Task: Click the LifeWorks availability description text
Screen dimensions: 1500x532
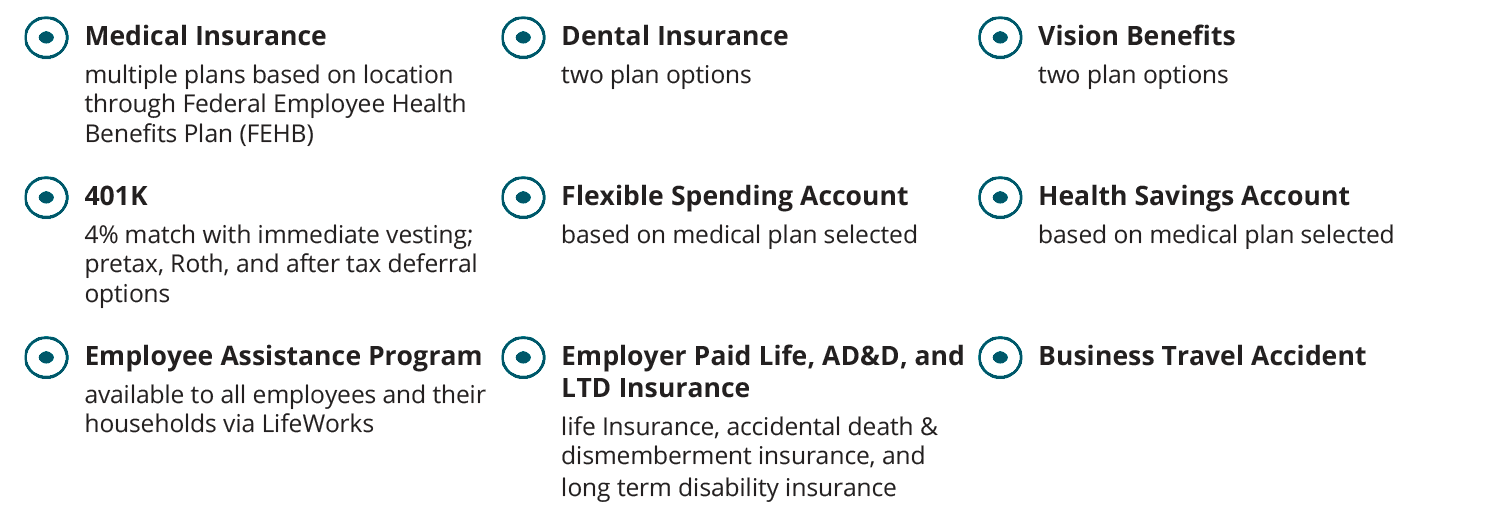Action: click(285, 409)
